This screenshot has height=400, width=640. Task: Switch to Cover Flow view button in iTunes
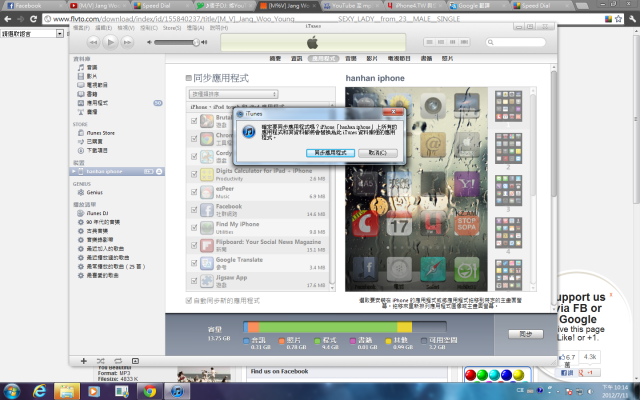tap(464, 42)
